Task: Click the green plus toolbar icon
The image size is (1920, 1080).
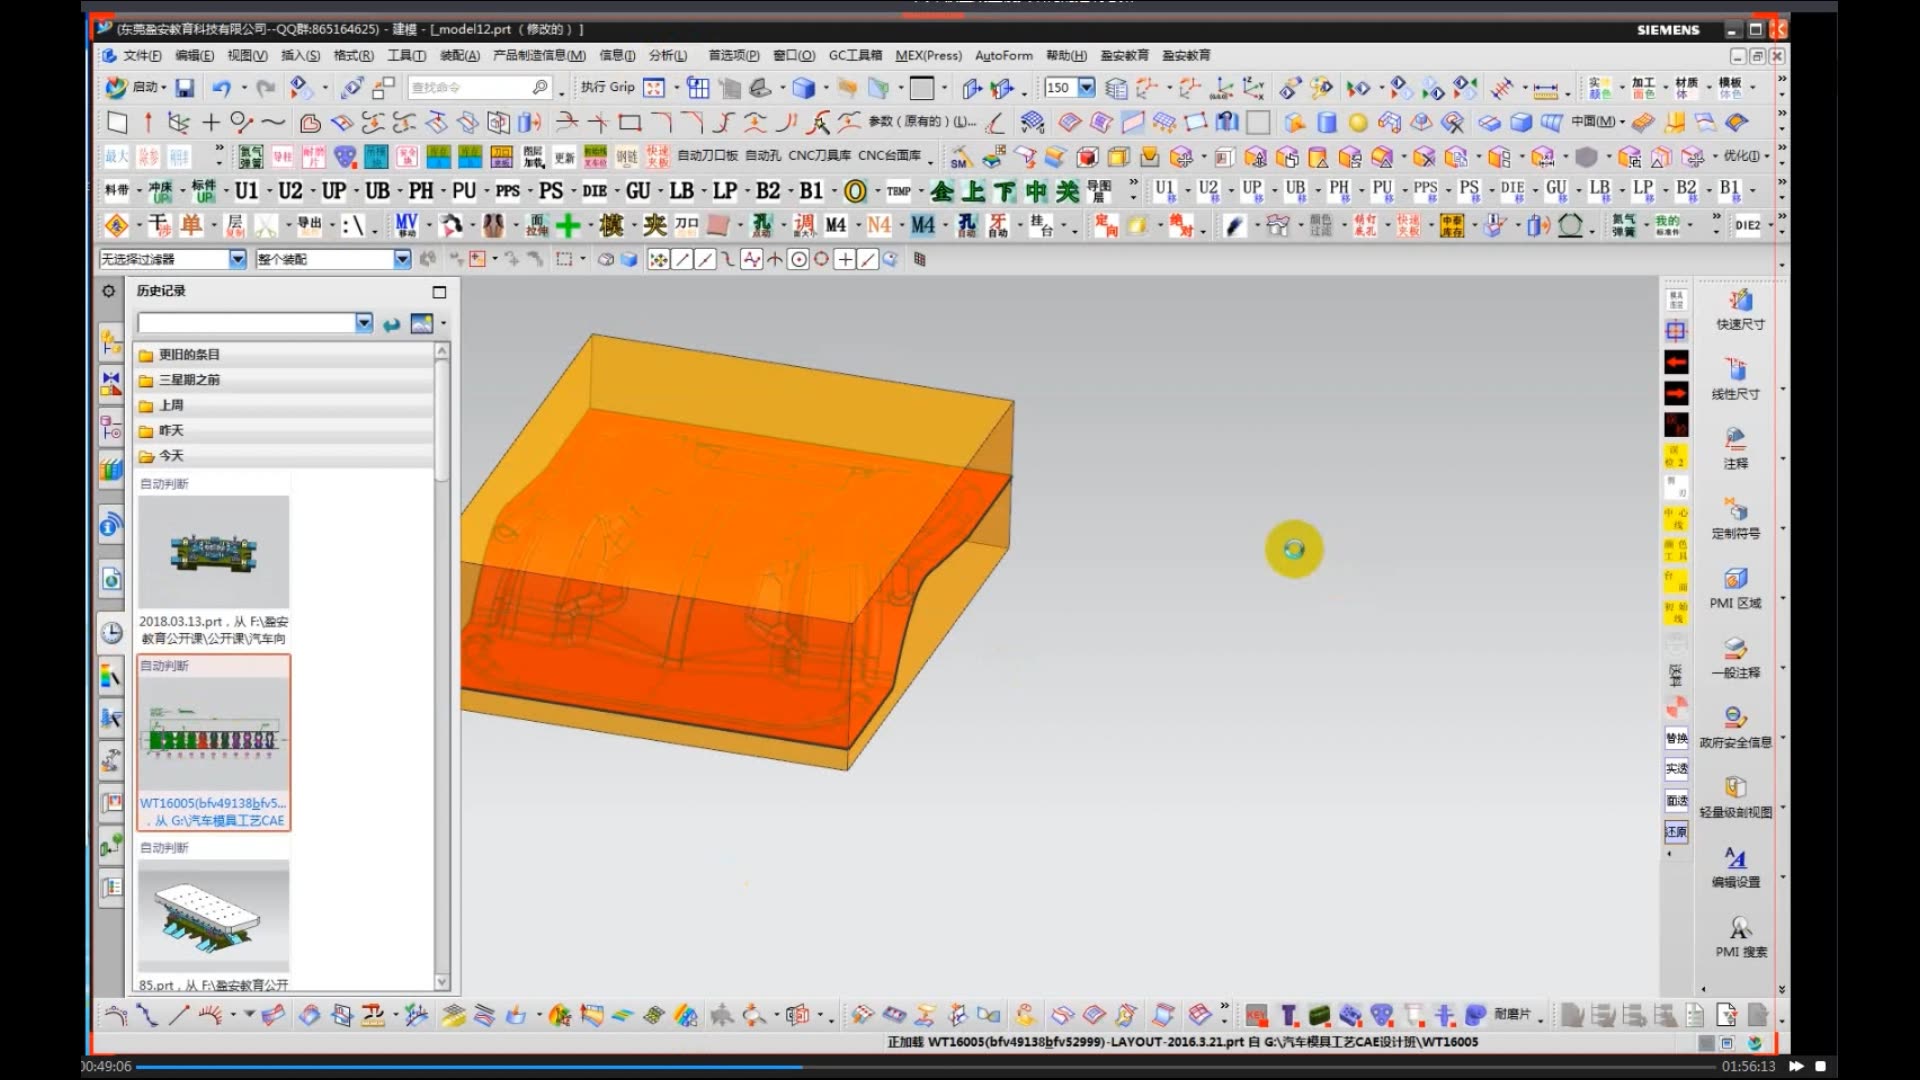Action: coord(568,225)
